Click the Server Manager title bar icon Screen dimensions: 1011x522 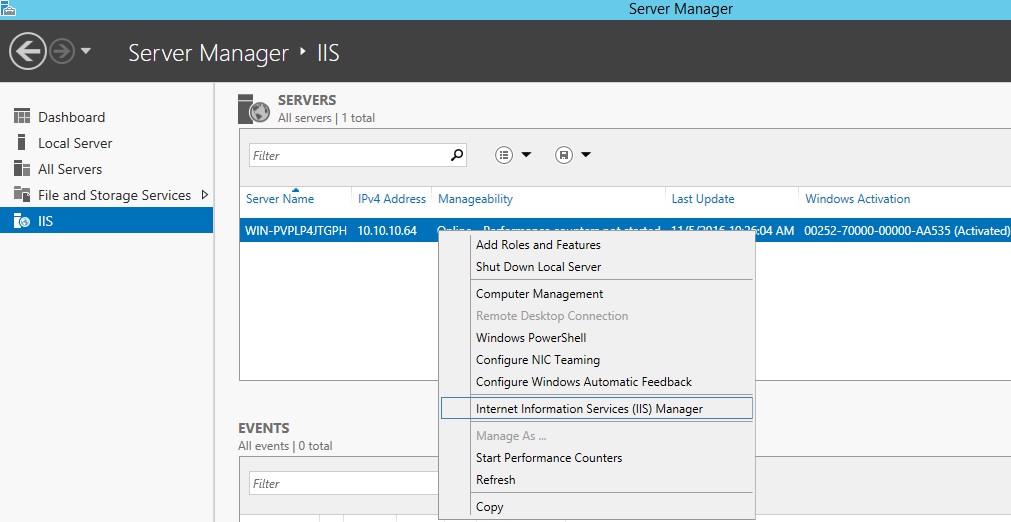tap(8, 8)
